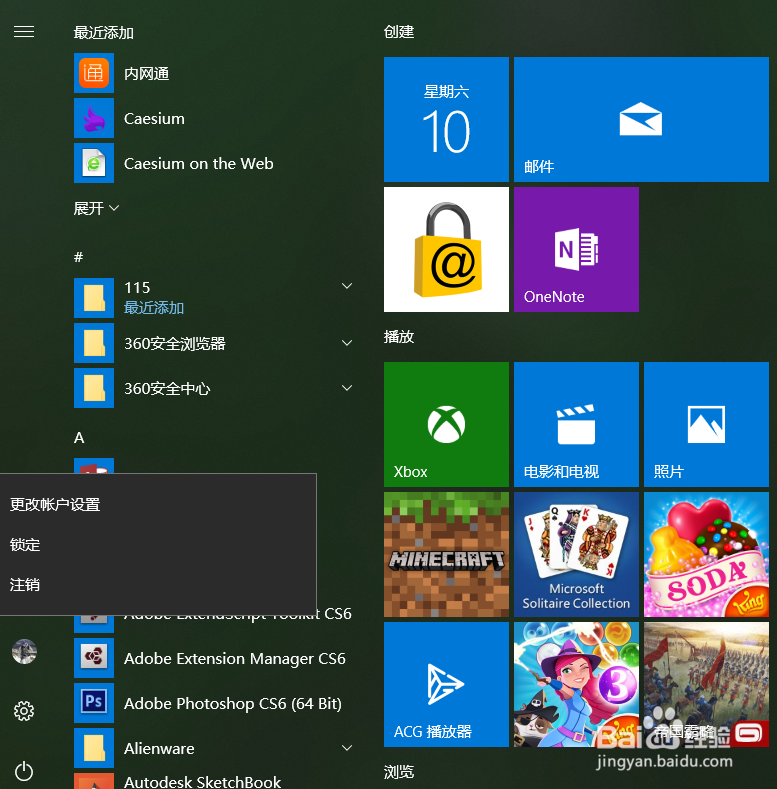Open the Xbox tile
This screenshot has width=777, height=789.
pos(446,424)
